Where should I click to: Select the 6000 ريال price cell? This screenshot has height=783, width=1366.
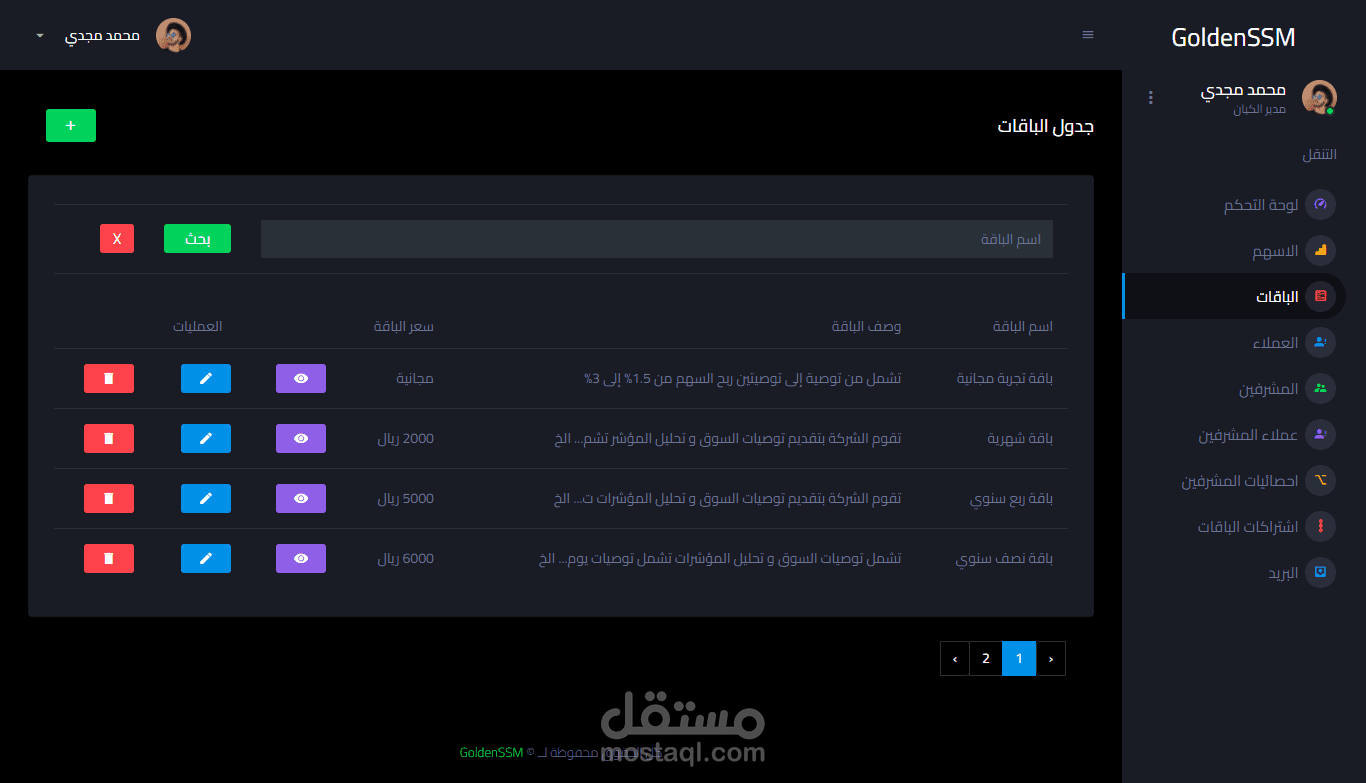coord(405,559)
